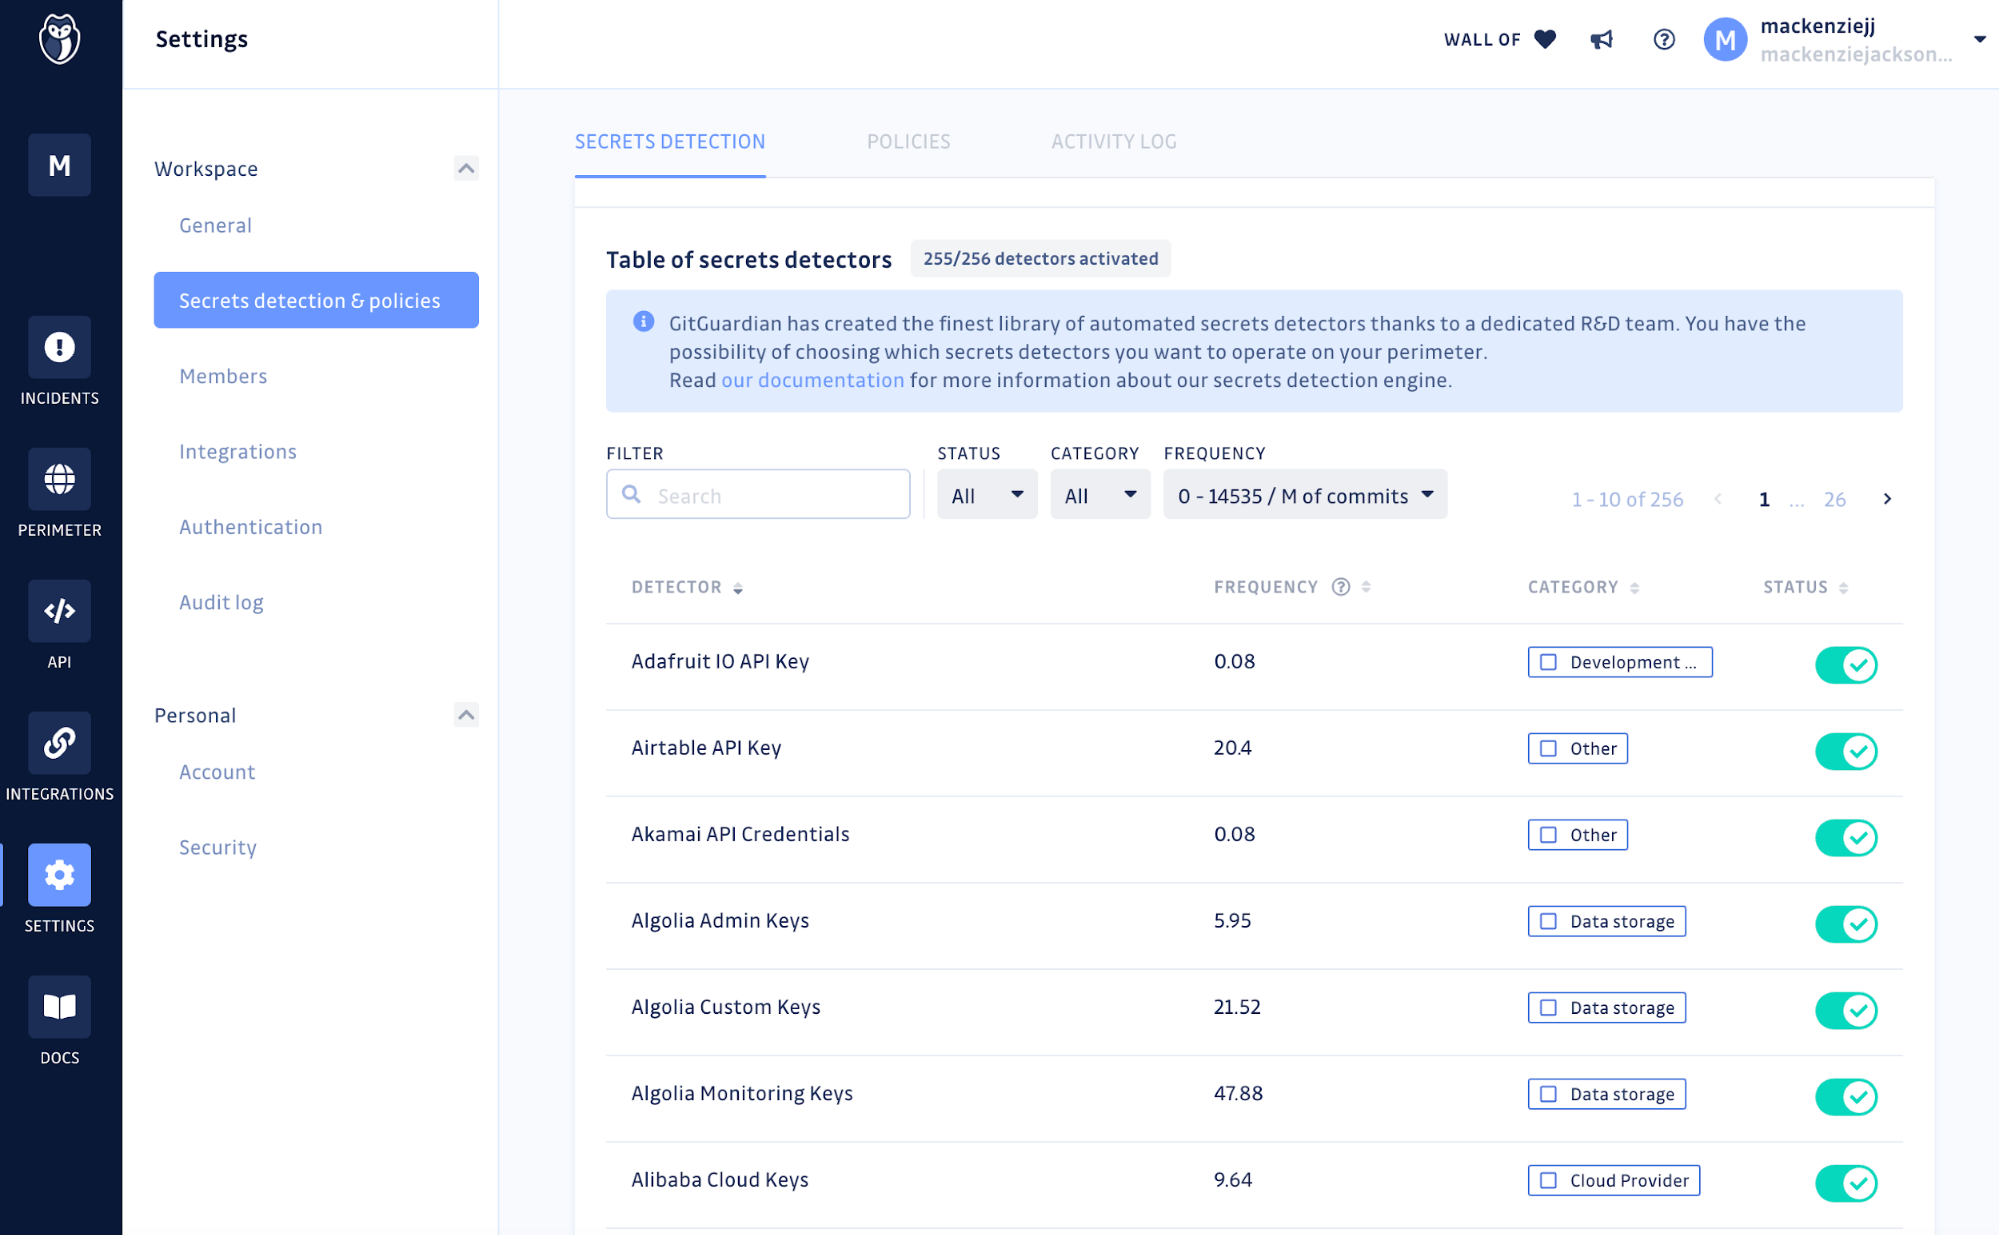
Task: Open the Status filter dropdown
Action: 987,495
